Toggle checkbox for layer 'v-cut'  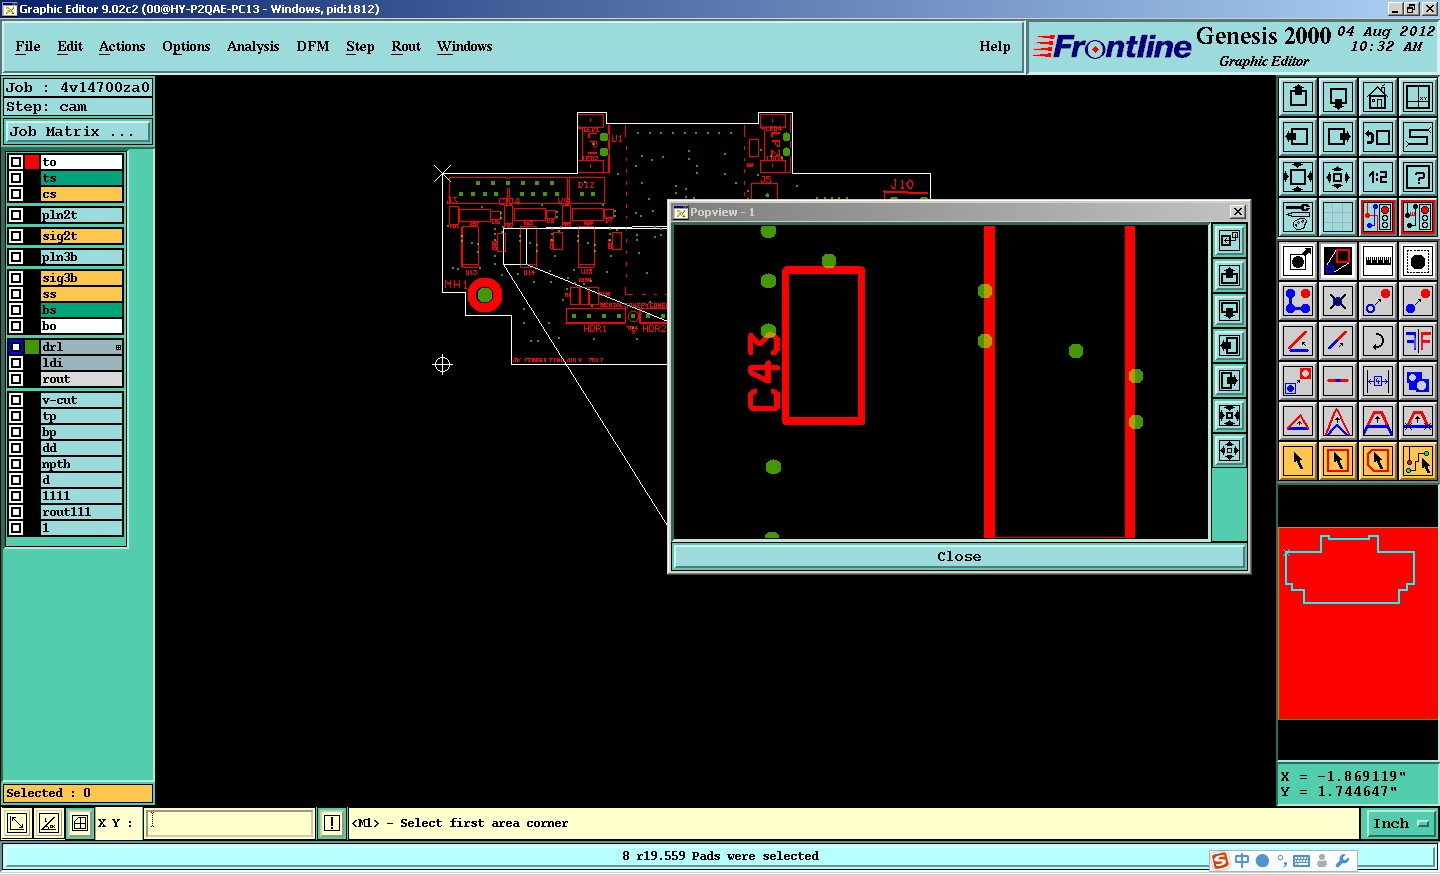point(16,400)
